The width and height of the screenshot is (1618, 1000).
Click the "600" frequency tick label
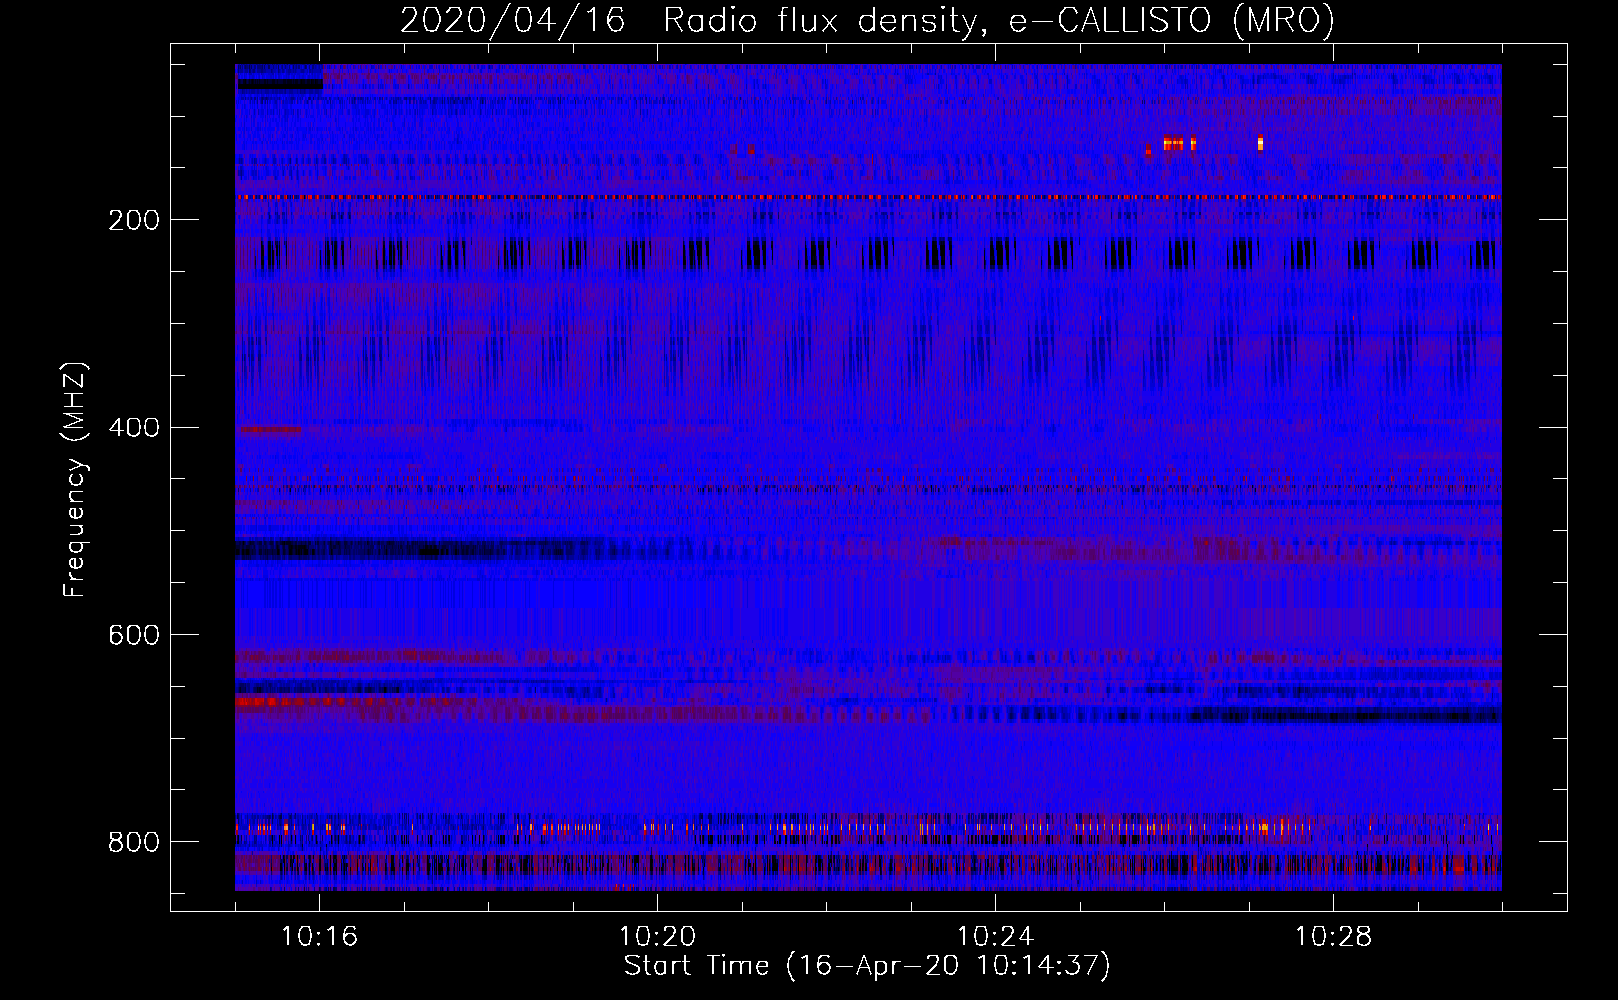coord(134,636)
